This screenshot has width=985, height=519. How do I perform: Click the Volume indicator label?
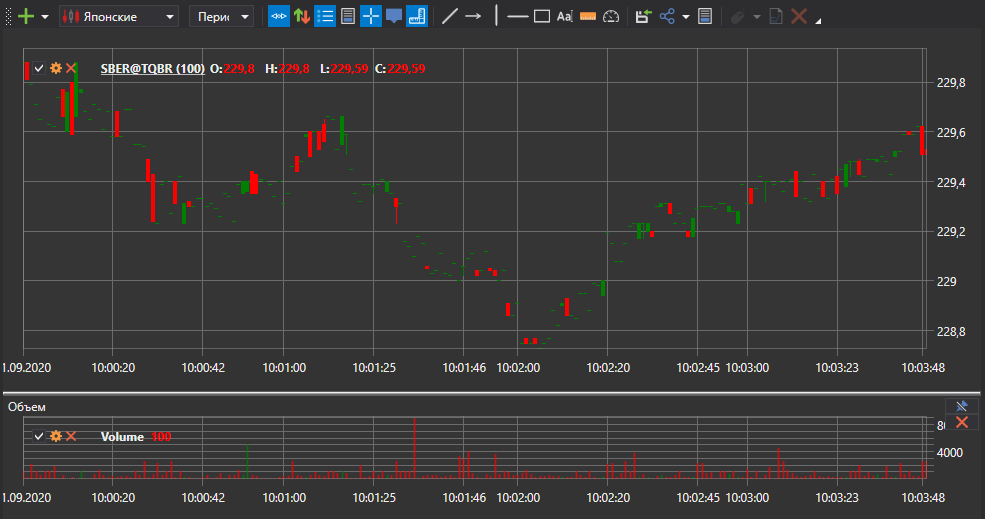tap(122, 437)
